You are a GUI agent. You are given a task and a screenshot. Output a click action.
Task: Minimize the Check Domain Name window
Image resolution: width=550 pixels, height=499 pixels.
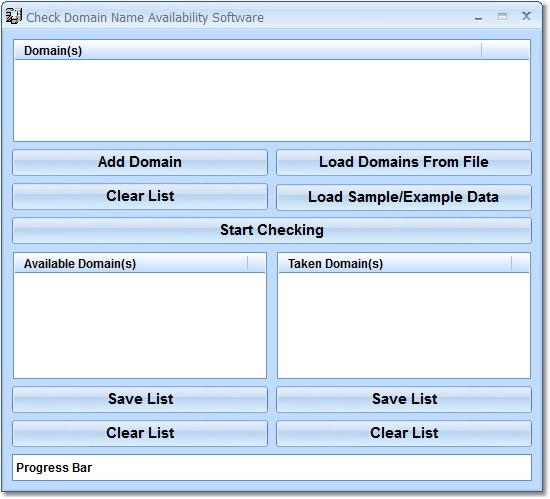pyautogui.click(x=478, y=18)
